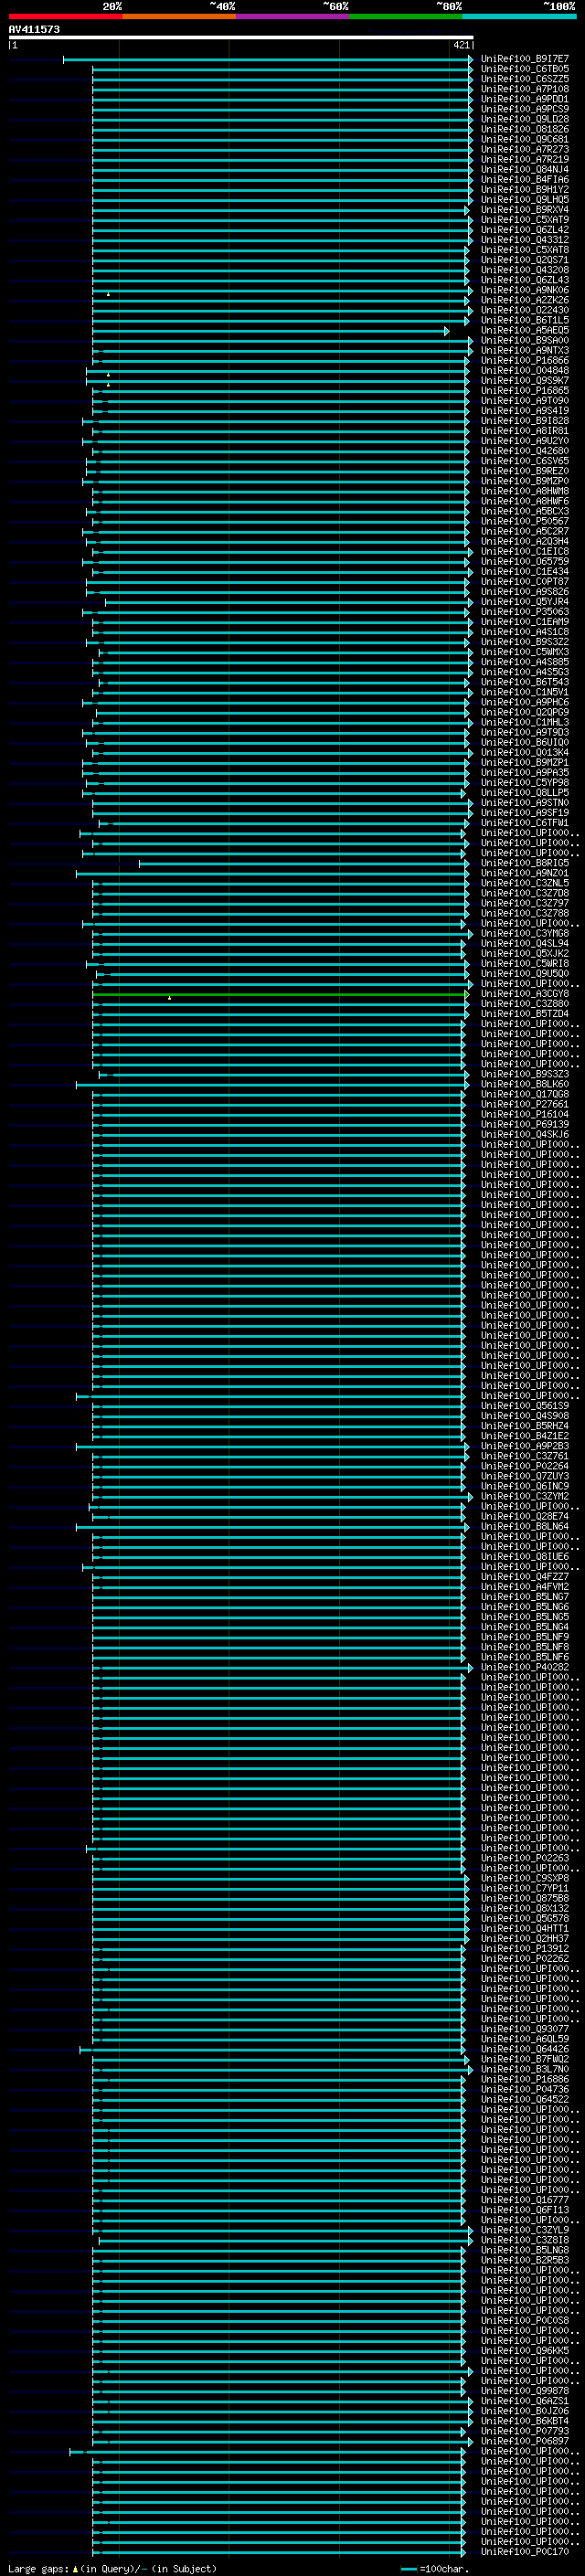Image resolution: width=585 pixels, height=2576 pixels.
Task: Select the UniRef100_P13912 label
Action: tap(525, 1948)
